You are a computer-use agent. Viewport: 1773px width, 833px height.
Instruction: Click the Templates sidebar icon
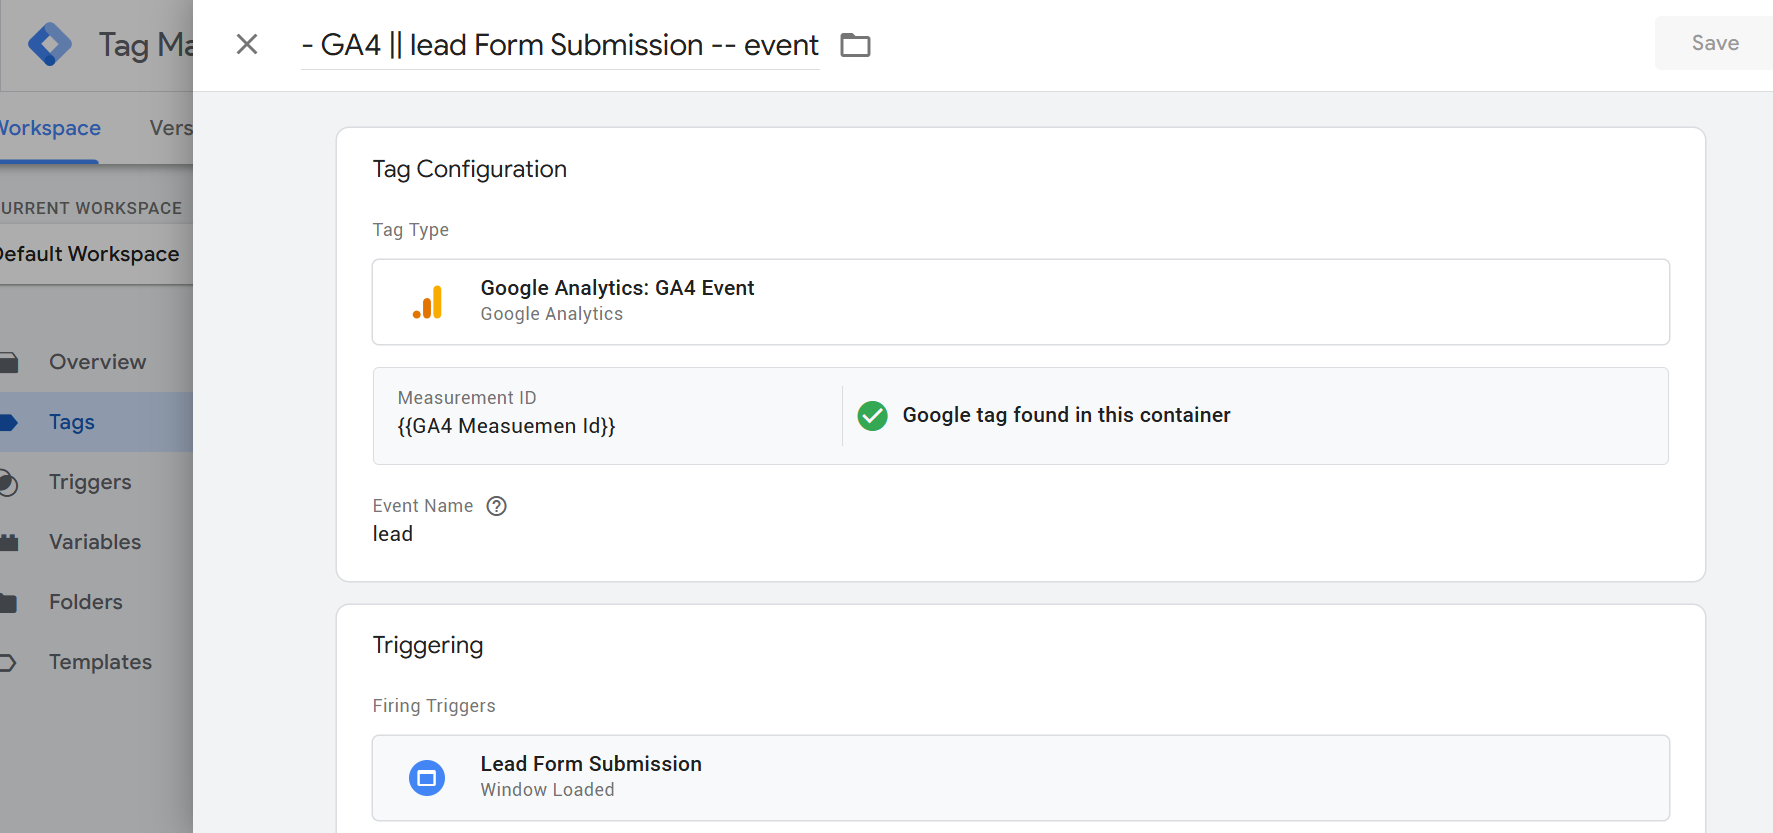tap(9, 662)
